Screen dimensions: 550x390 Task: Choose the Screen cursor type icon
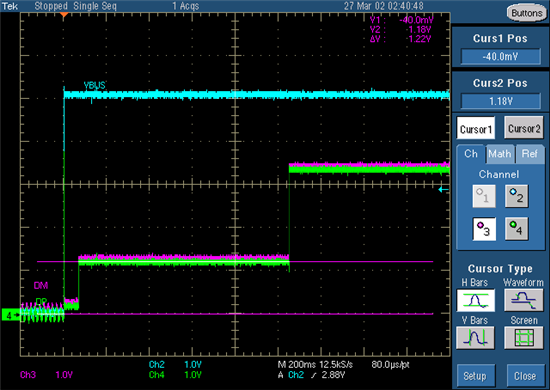click(x=524, y=338)
